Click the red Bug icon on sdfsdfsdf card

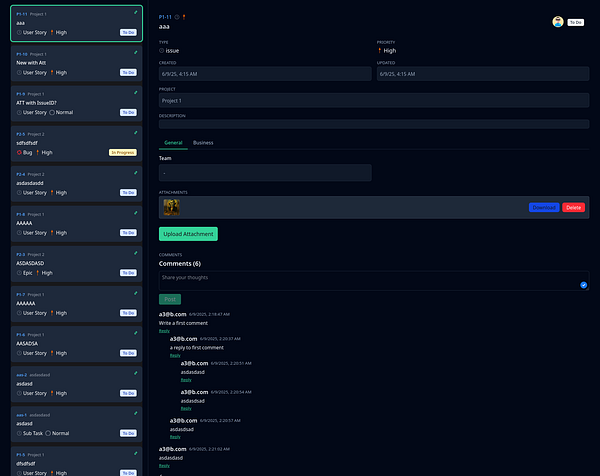pyautogui.click(x=19, y=152)
